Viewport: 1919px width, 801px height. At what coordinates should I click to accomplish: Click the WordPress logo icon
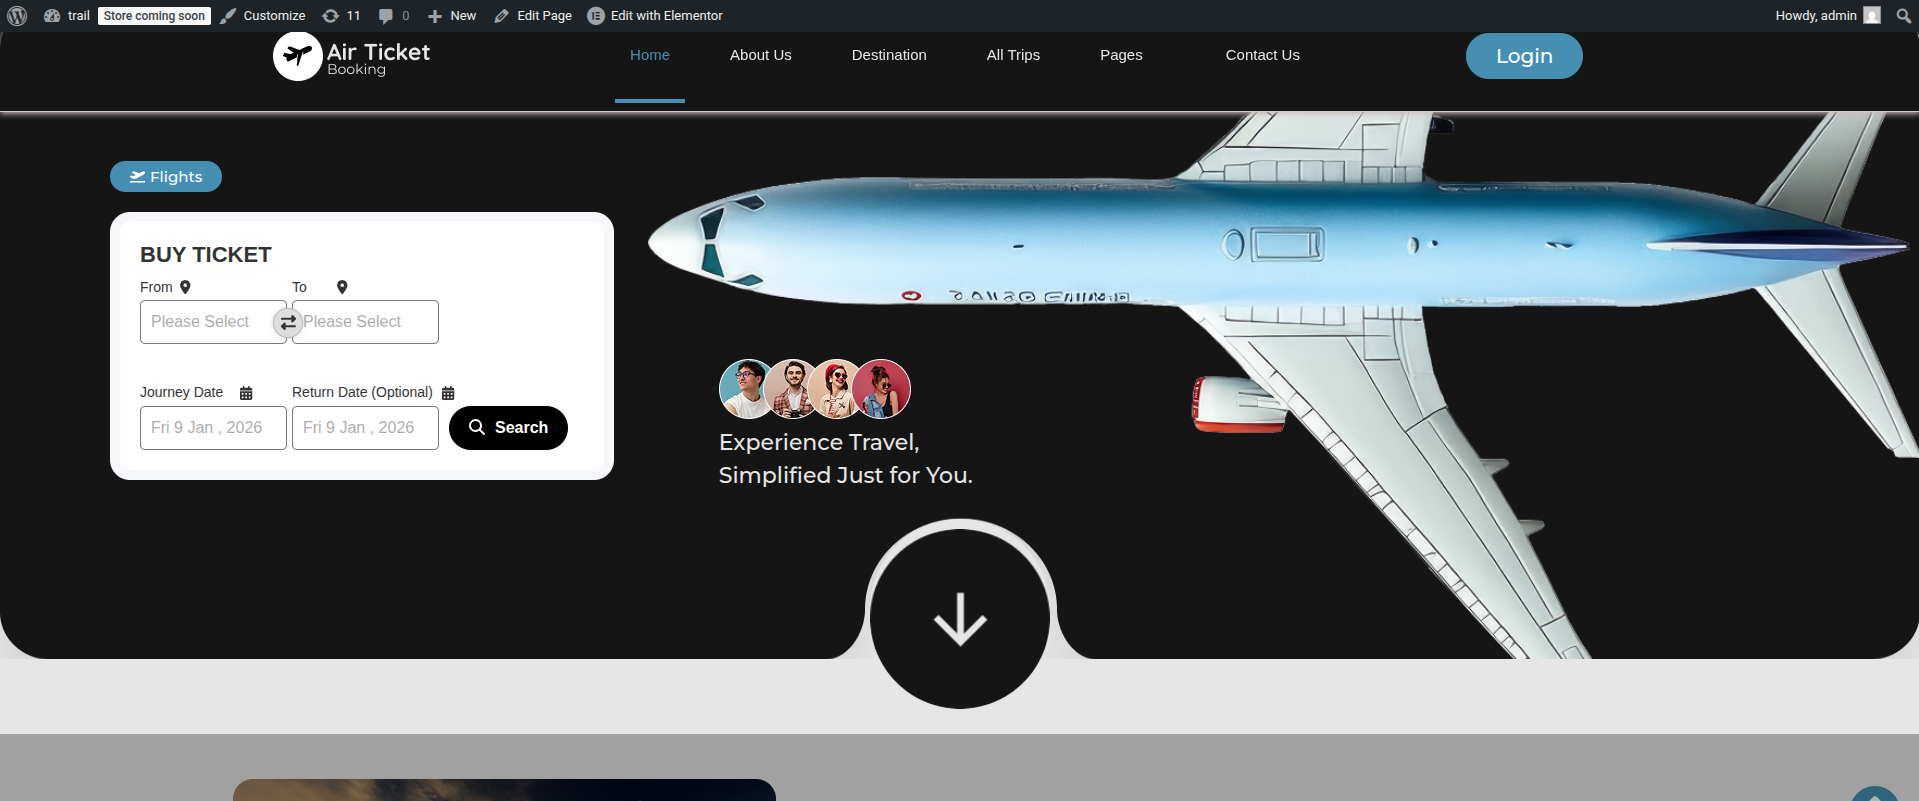pos(17,16)
